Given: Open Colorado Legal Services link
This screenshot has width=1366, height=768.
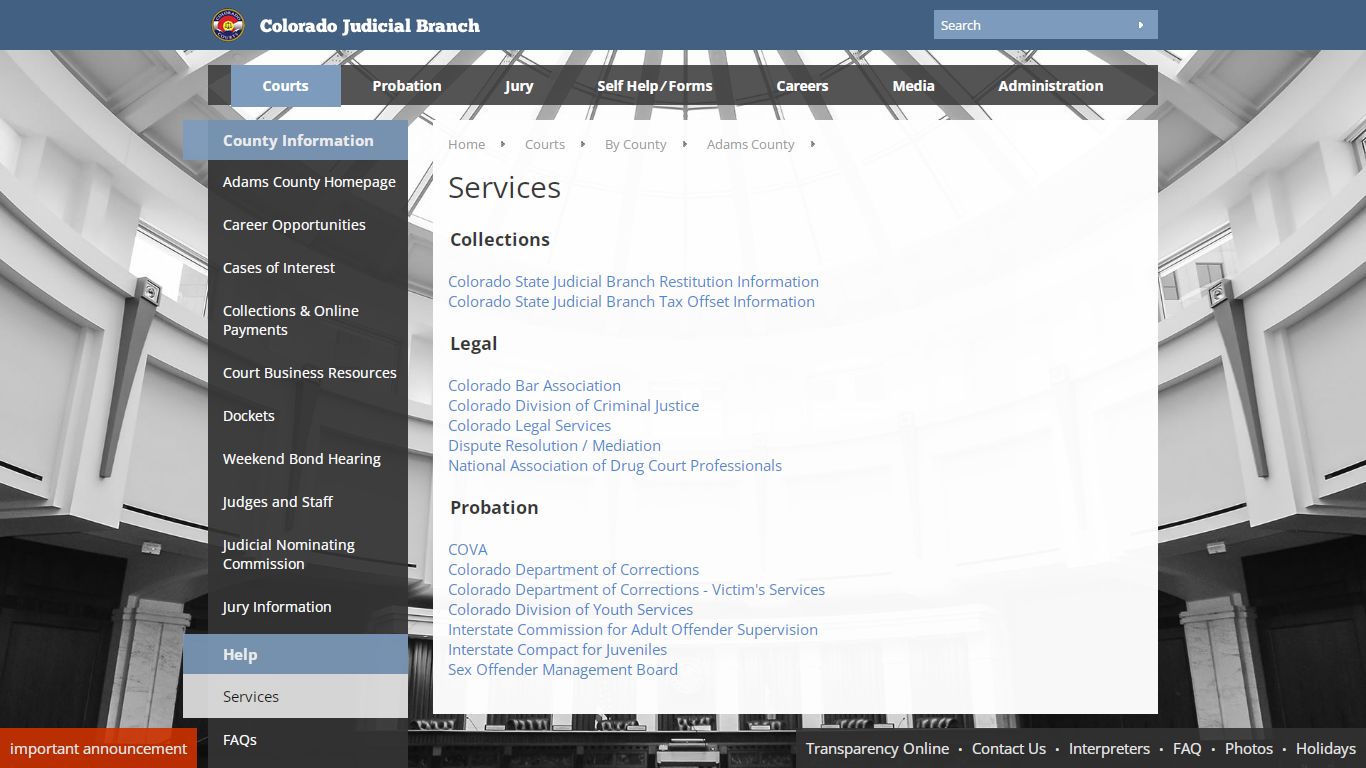Looking at the screenshot, I should click(529, 426).
